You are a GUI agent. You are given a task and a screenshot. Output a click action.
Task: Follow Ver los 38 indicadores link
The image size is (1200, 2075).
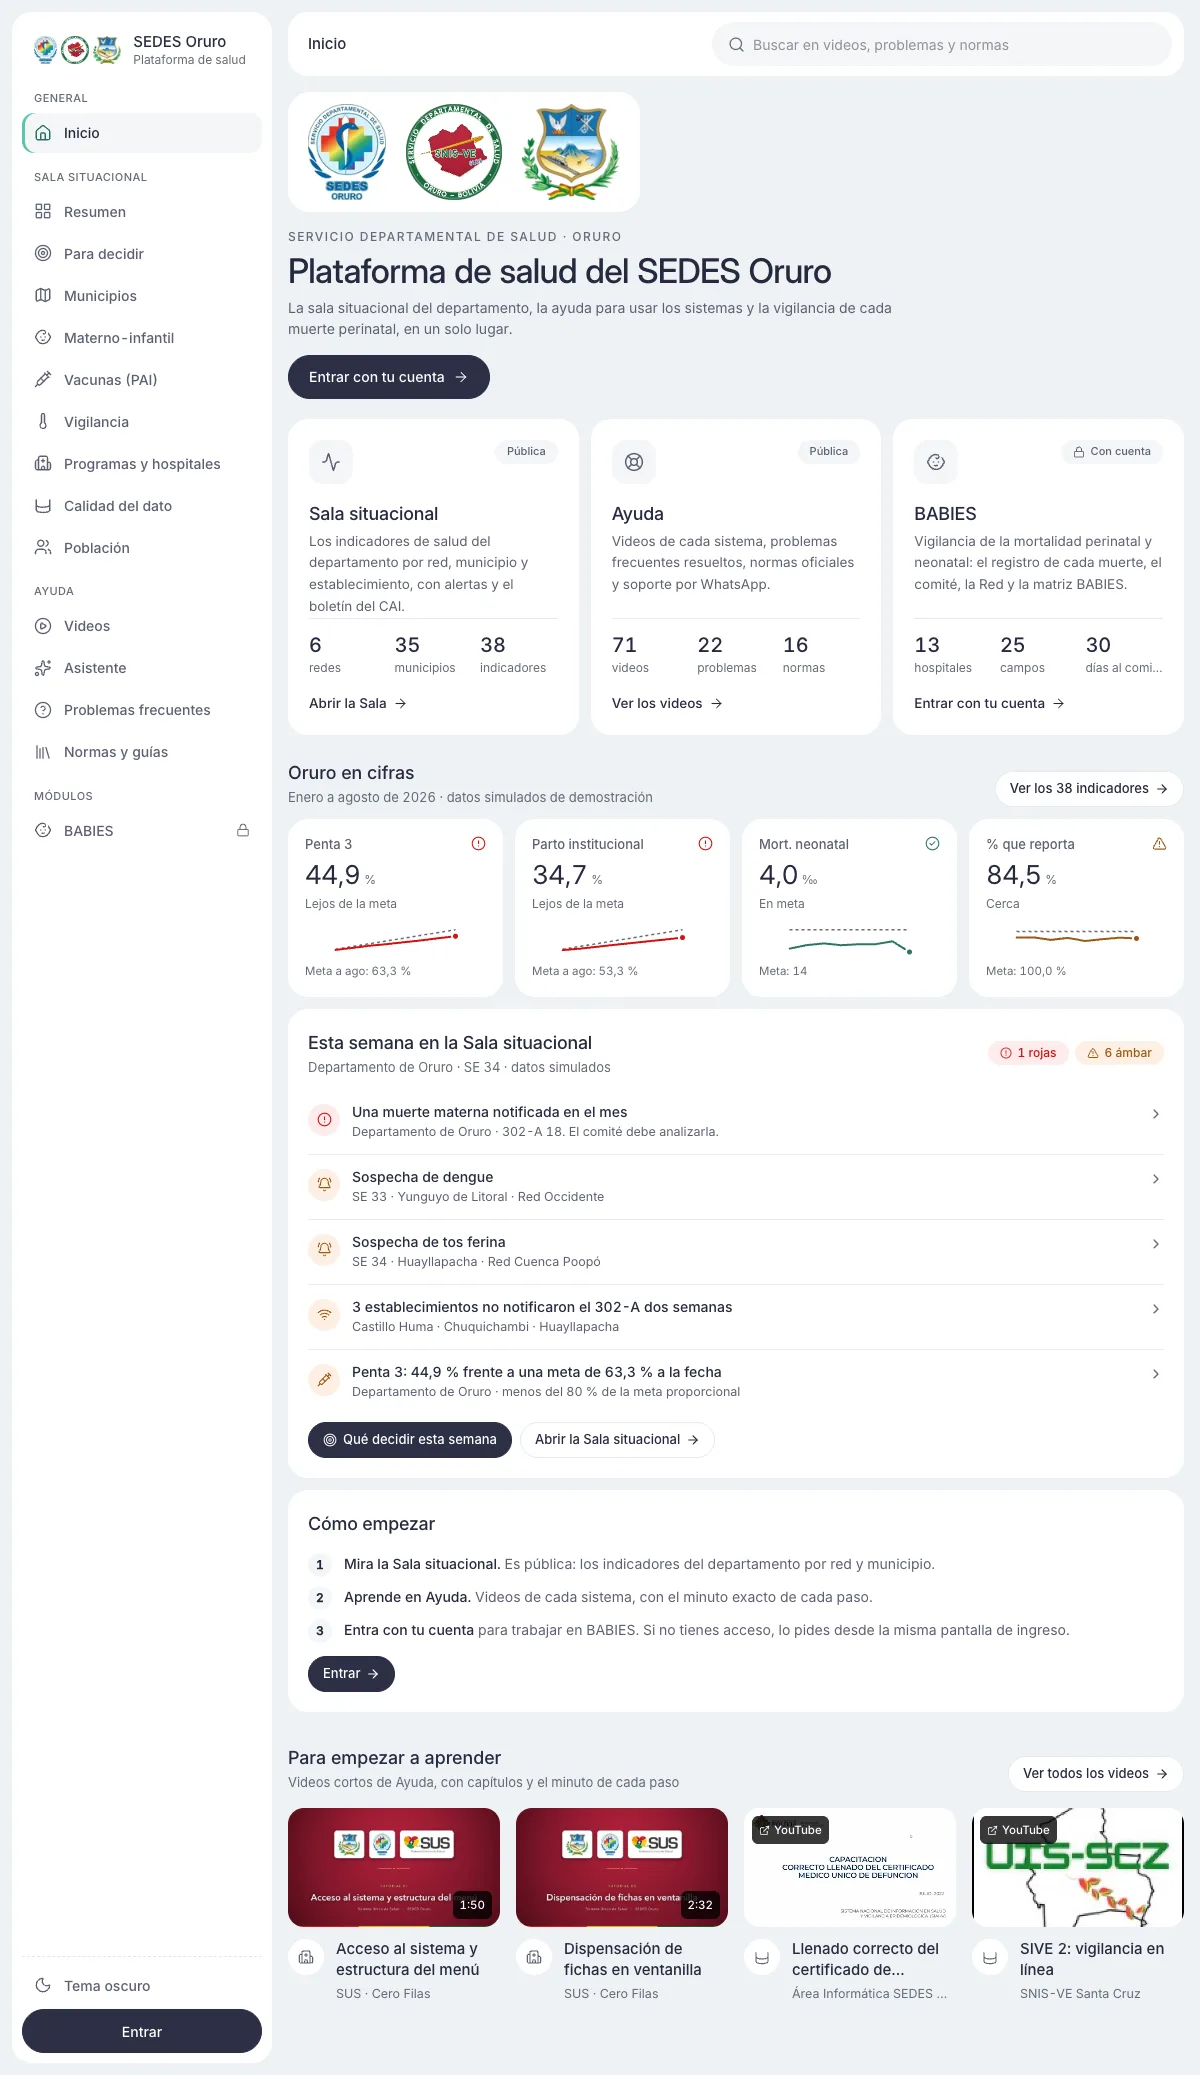(1089, 789)
